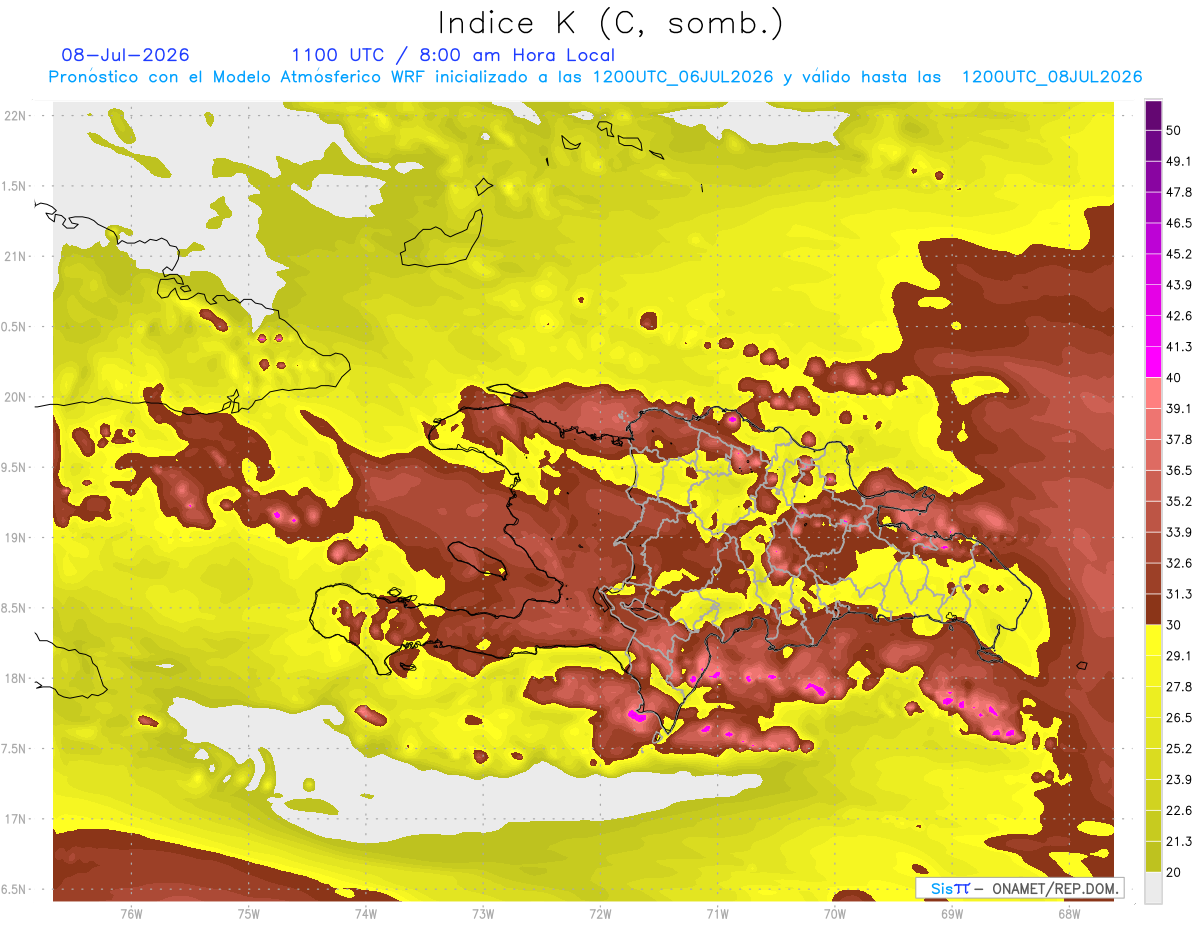1200x927 pixels.
Task: Click the latitude label "22N"
Action: (16, 116)
